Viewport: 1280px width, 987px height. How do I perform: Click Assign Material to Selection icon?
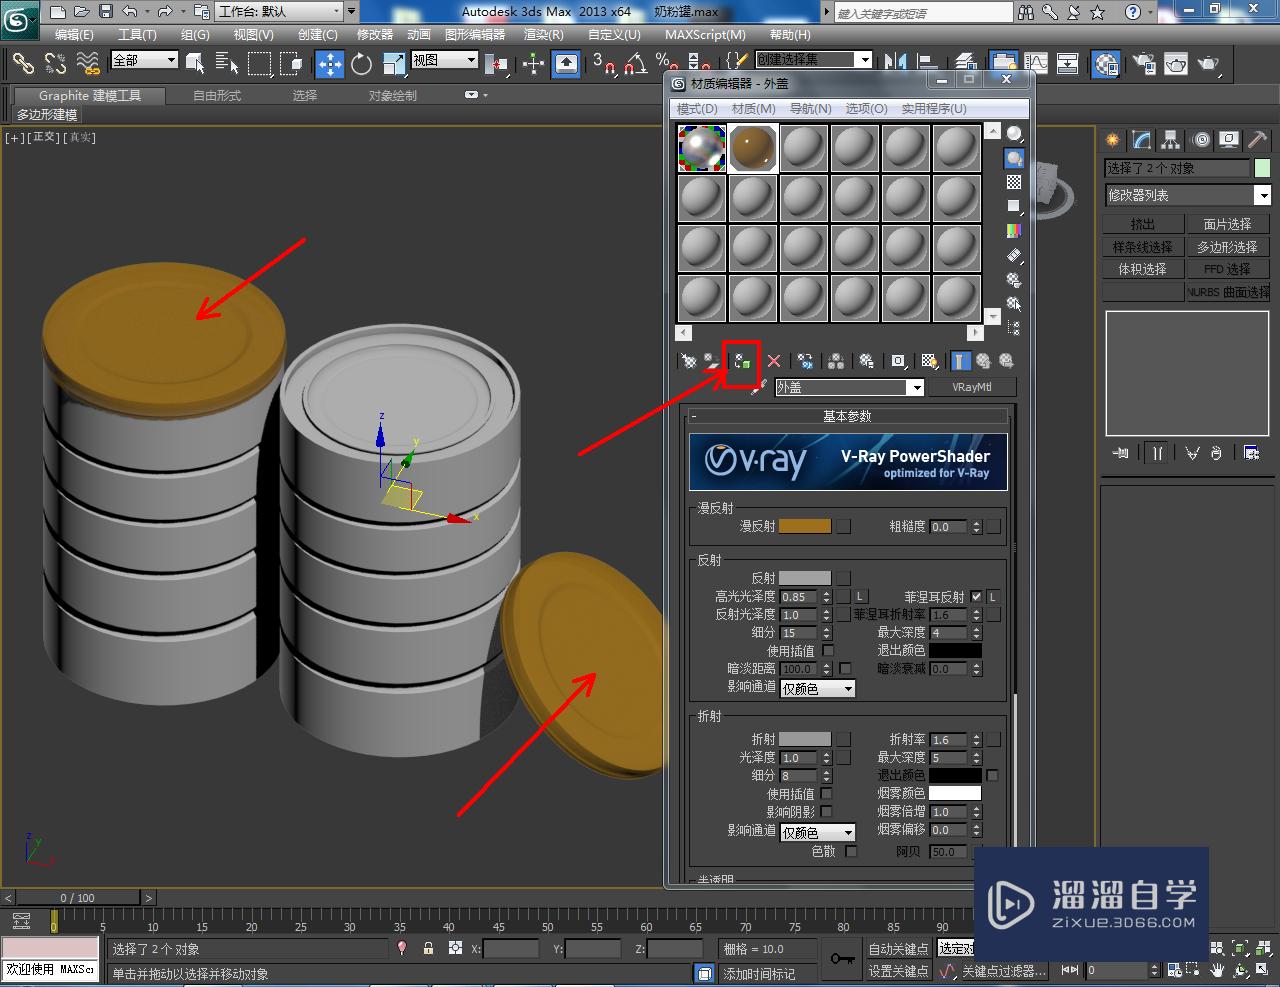pyautogui.click(x=742, y=361)
